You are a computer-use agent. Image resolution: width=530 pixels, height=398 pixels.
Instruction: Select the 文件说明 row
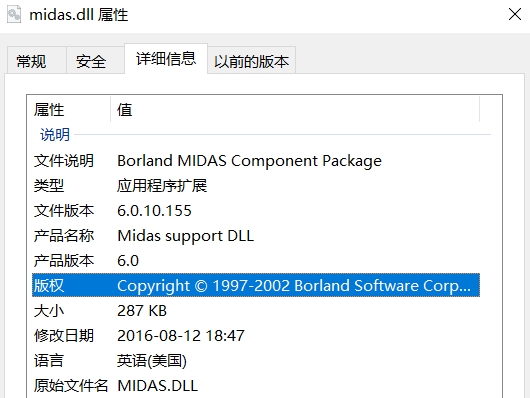[x=256, y=161]
